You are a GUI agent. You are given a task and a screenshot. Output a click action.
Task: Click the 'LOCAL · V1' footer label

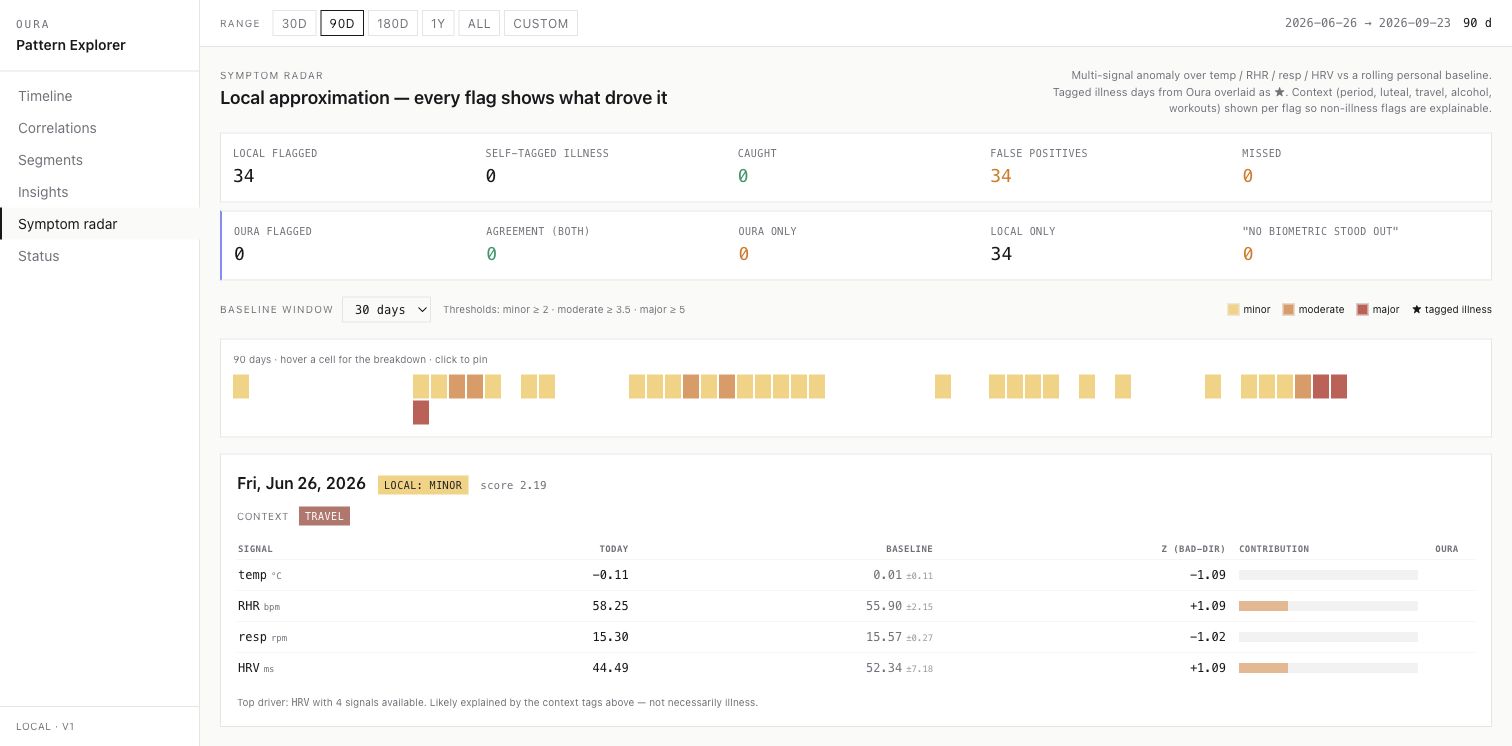coord(46,727)
